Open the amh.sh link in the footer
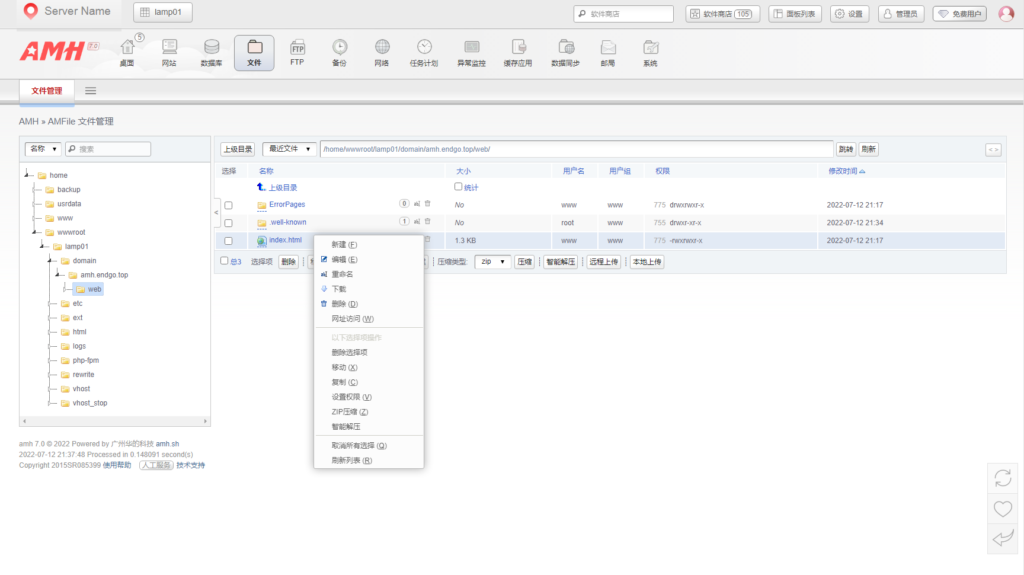Screen dimensions: 1024x575 (x=167, y=444)
